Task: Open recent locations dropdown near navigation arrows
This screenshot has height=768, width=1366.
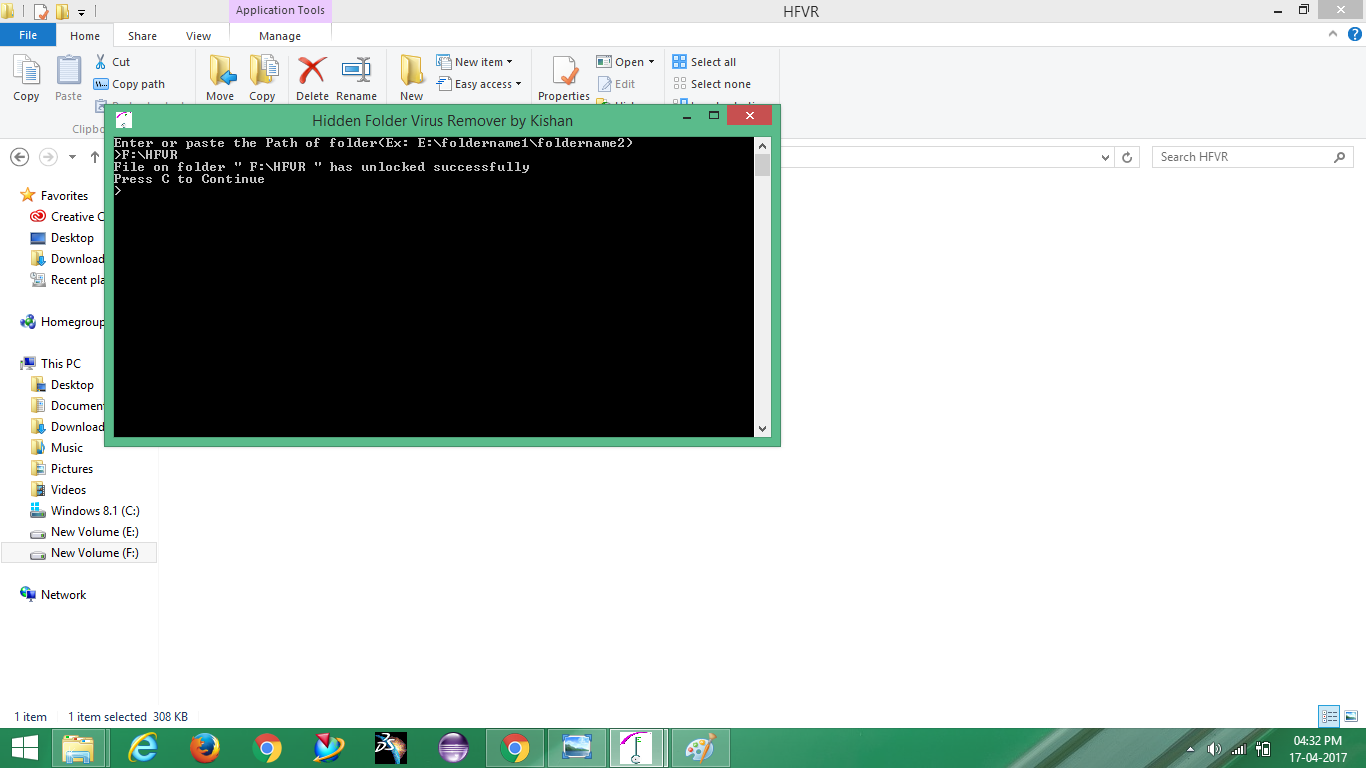Action: tap(72, 158)
